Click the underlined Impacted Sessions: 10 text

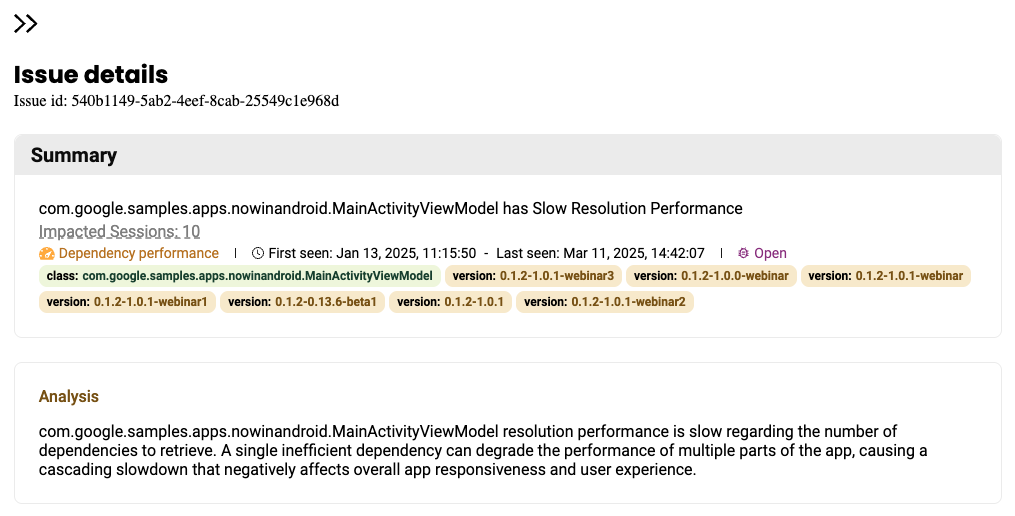coord(119,231)
